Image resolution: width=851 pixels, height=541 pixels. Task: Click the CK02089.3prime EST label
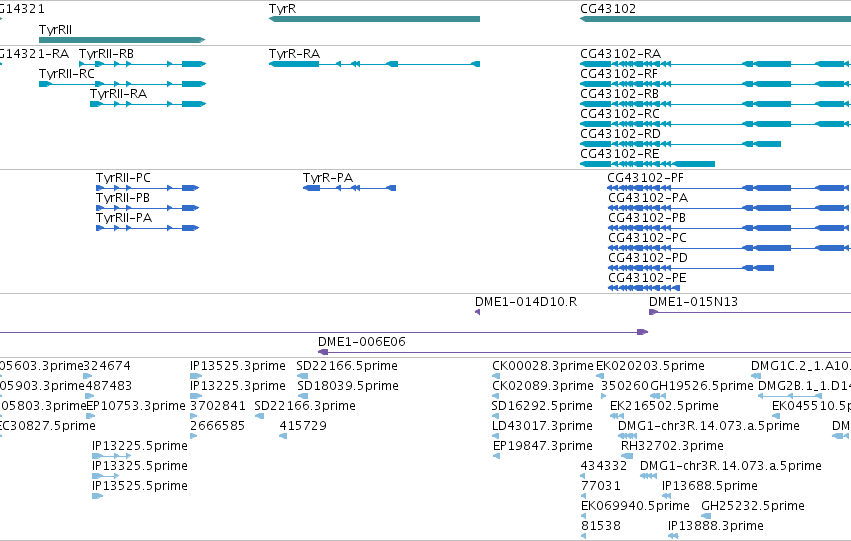[543, 386]
